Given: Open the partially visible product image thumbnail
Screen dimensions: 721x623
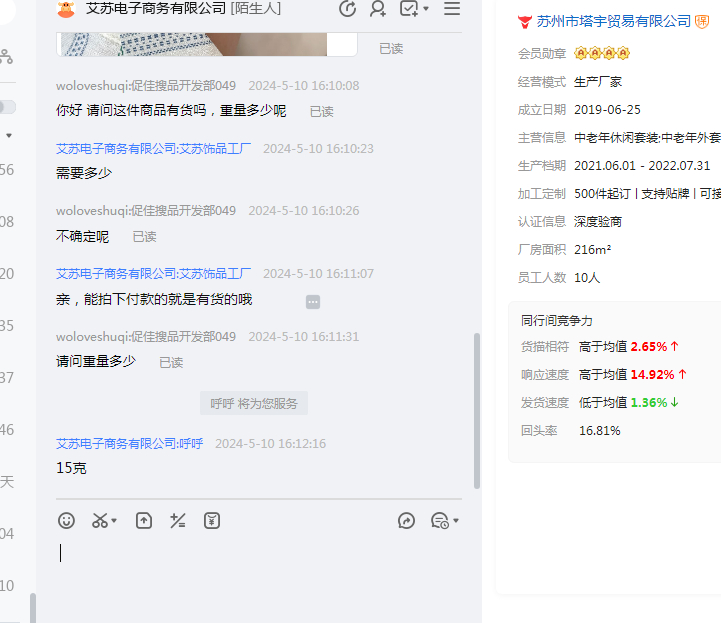Looking at the screenshot, I should [x=206, y=44].
